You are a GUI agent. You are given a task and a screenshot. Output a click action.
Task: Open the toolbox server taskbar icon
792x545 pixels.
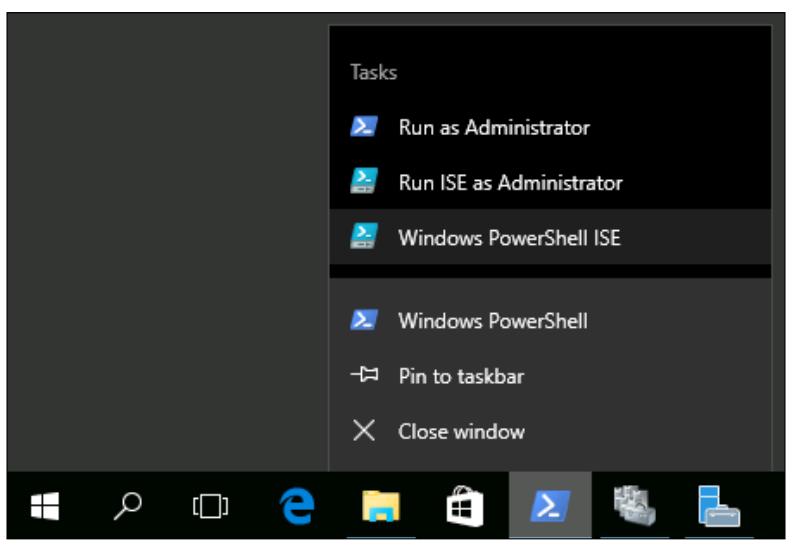pos(719,506)
